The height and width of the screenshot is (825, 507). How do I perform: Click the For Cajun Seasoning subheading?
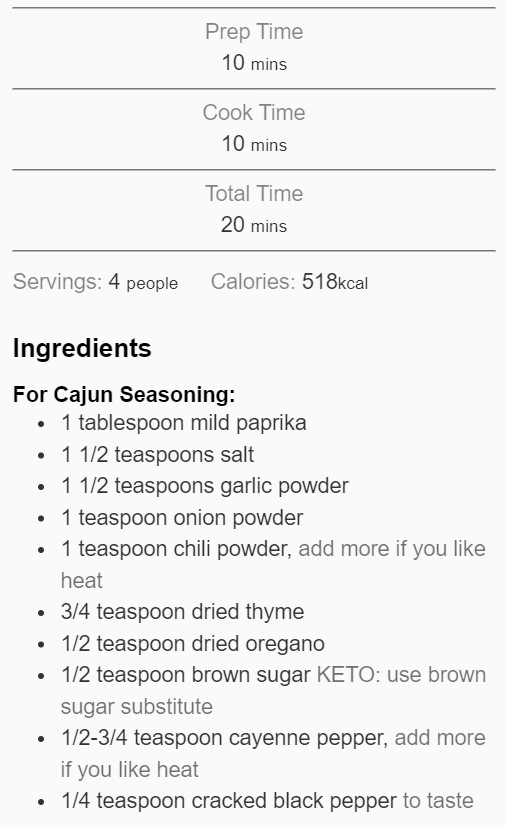[x=124, y=394]
